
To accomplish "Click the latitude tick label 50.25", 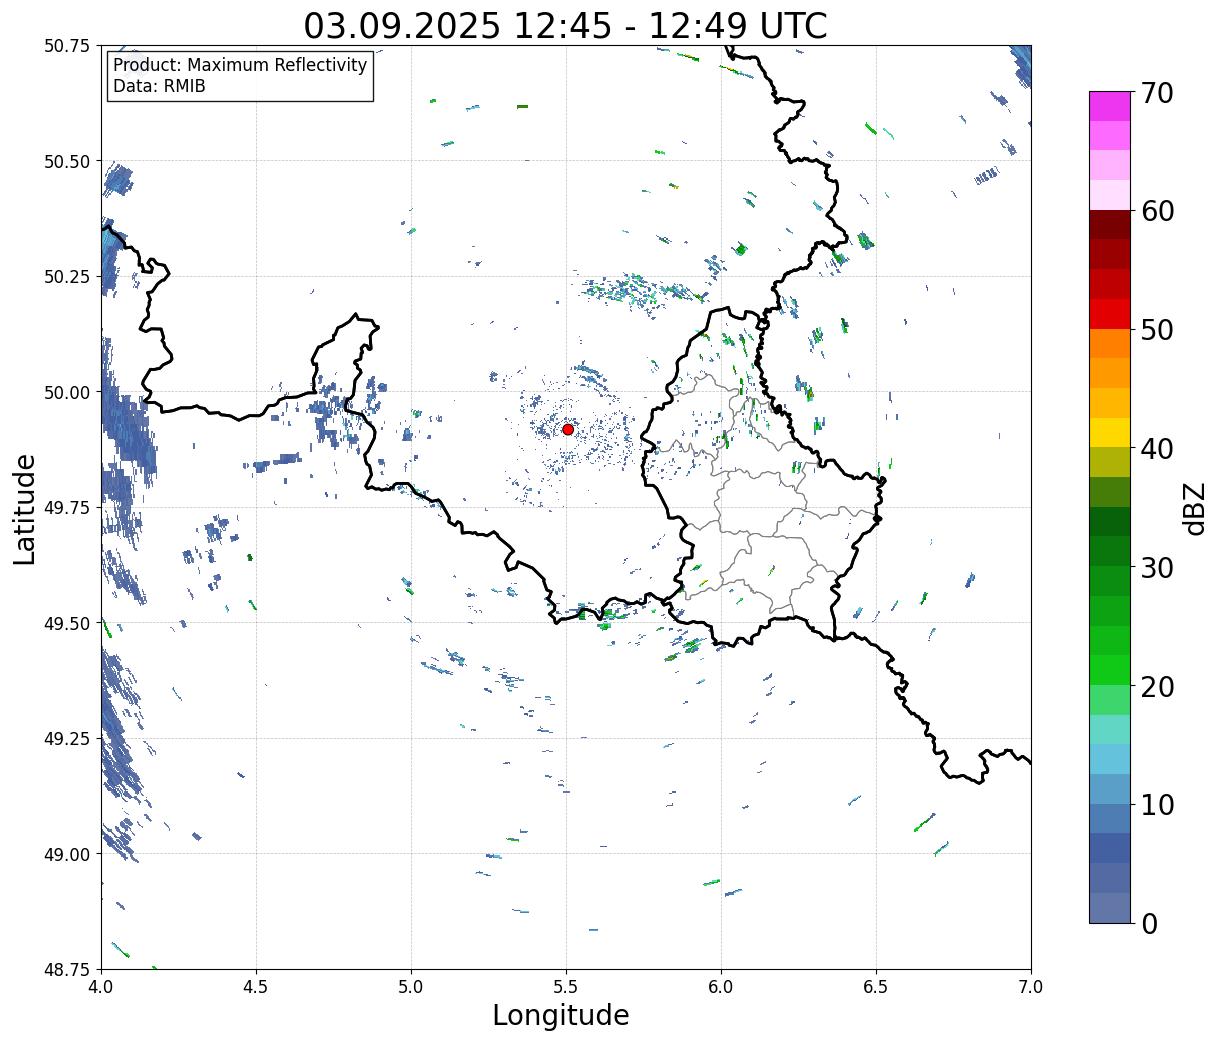I will coord(67,277).
